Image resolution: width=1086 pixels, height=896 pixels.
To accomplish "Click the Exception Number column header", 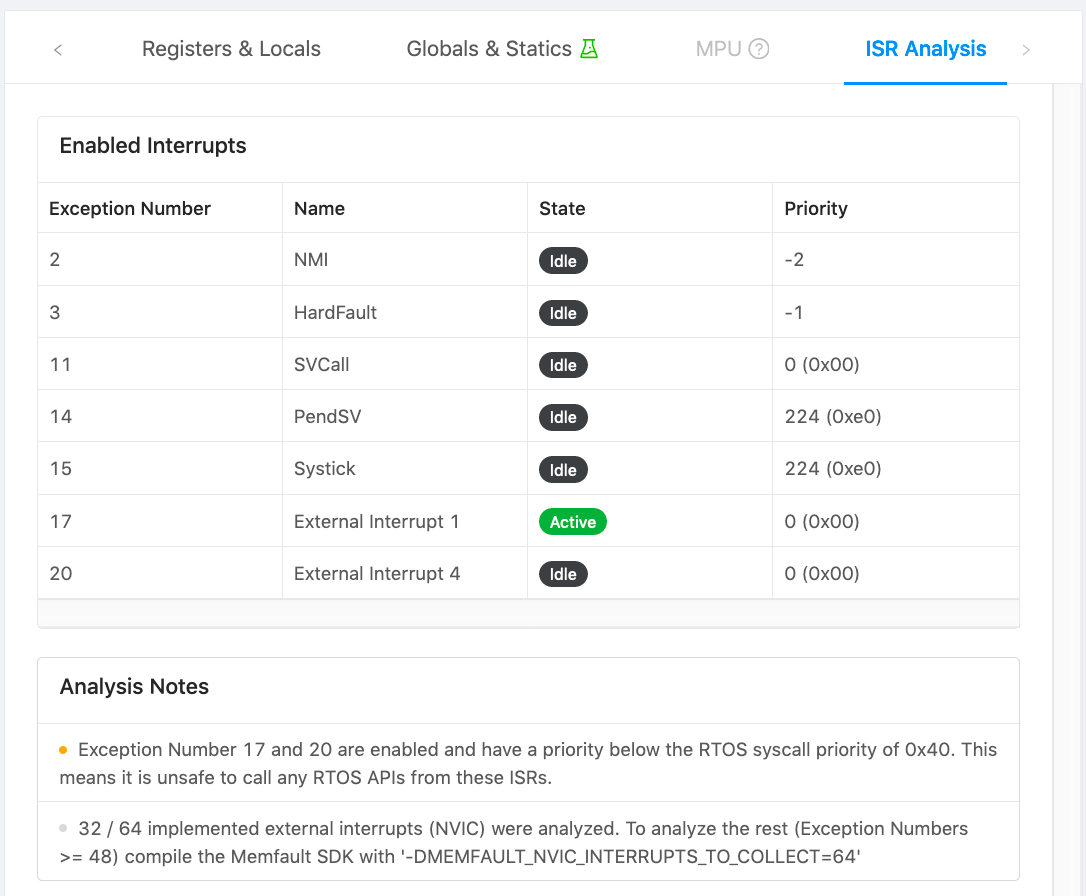I will tap(130, 208).
